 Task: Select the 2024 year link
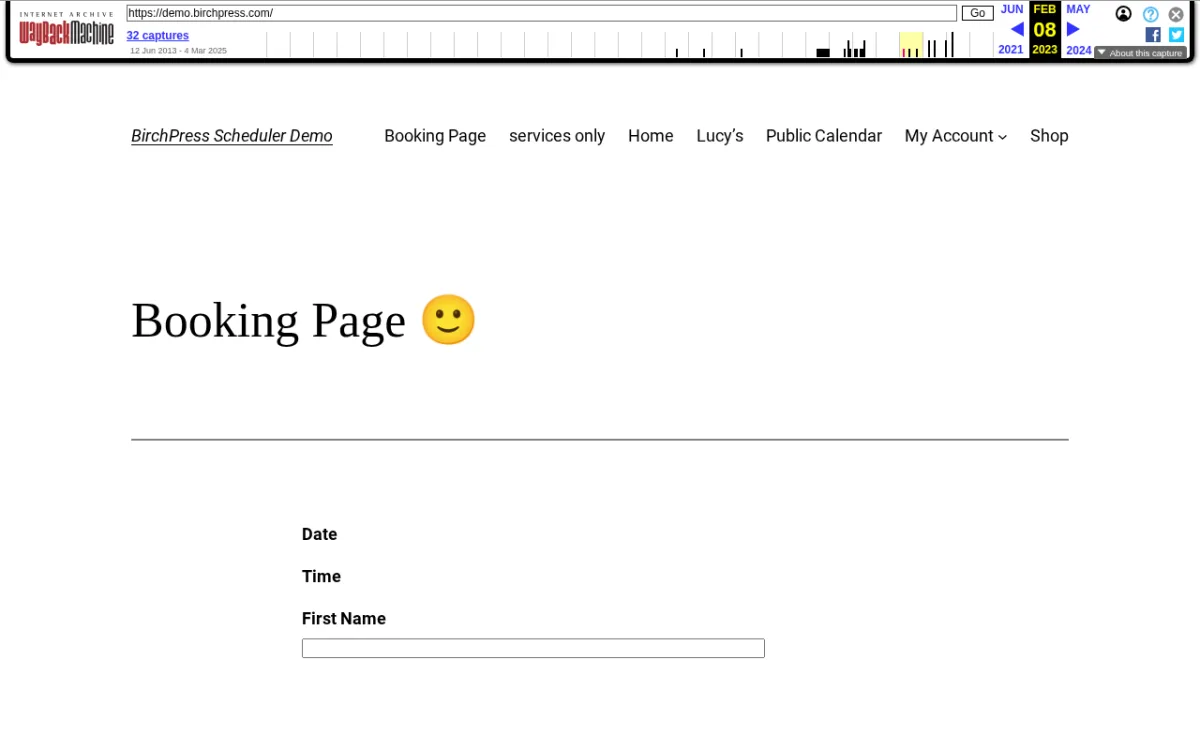pos(1079,50)
